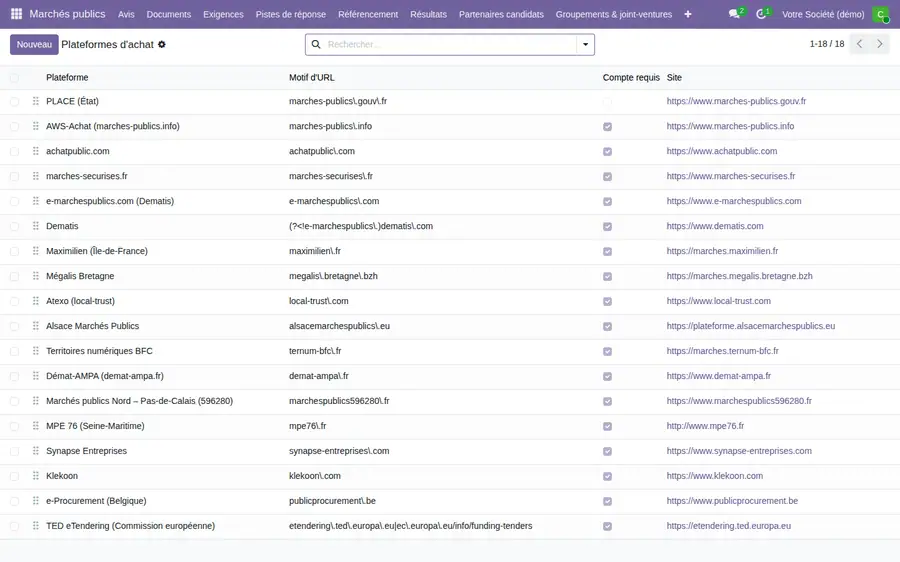Click the Nouveau button

34,44
